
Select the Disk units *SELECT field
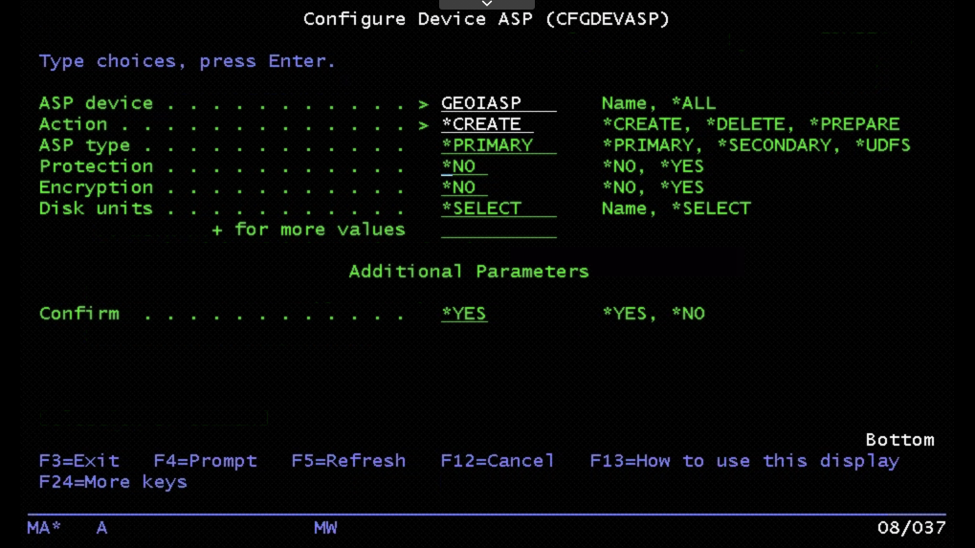click(499, 209)
